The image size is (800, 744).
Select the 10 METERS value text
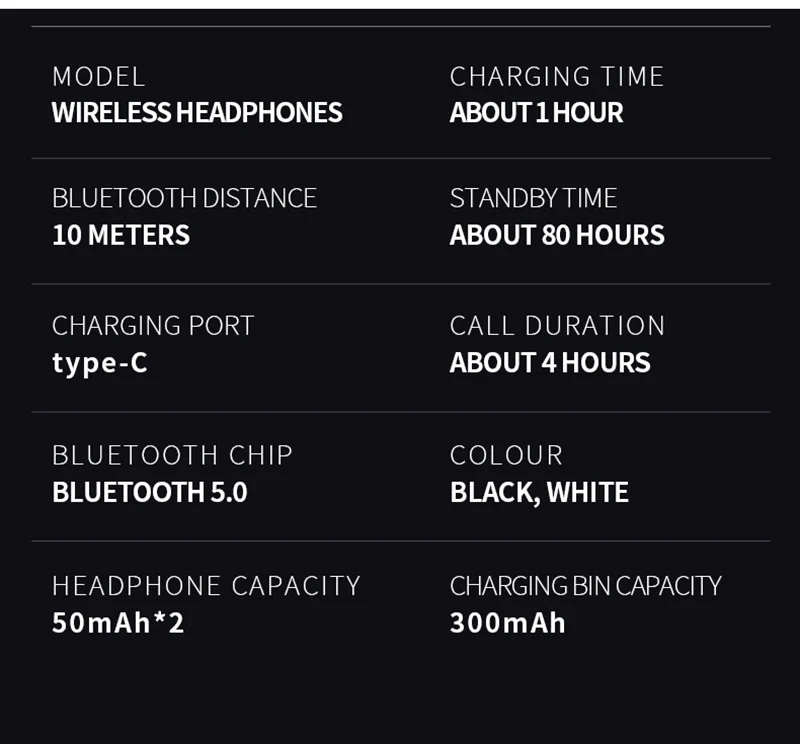click(121, 235)
